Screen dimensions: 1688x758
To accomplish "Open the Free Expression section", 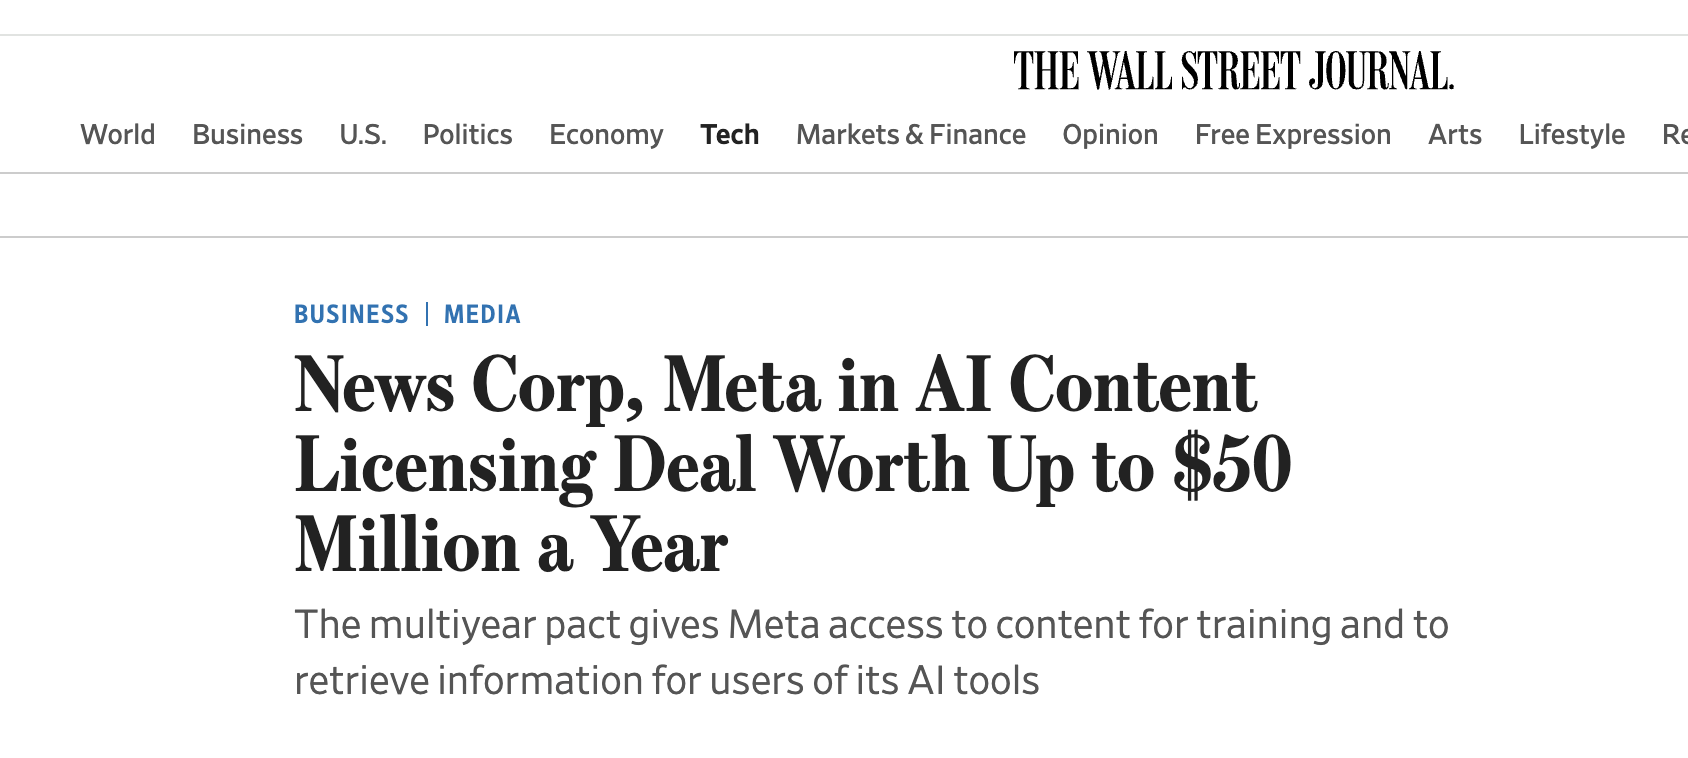I will (x=1292, y=134).
